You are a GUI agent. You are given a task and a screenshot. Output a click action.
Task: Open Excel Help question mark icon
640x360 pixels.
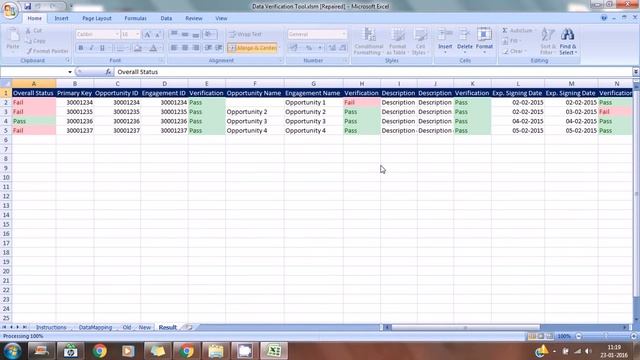click(x=604, y=18)
